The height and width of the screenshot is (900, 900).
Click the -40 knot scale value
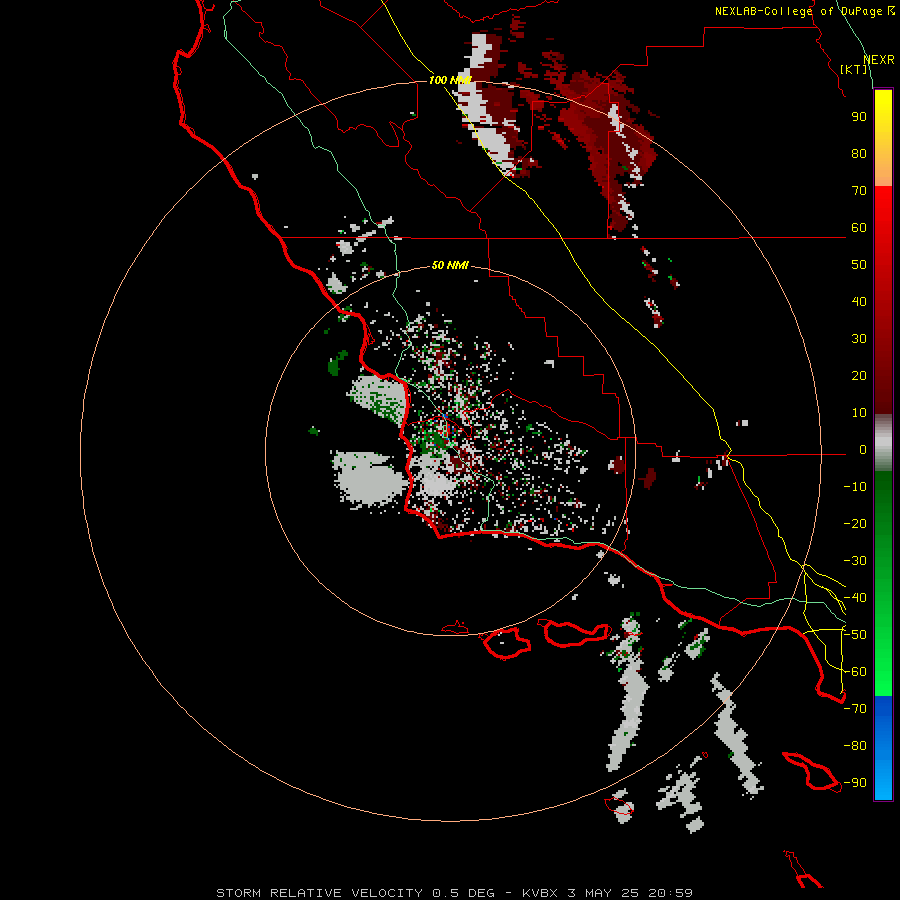point(855,598)
